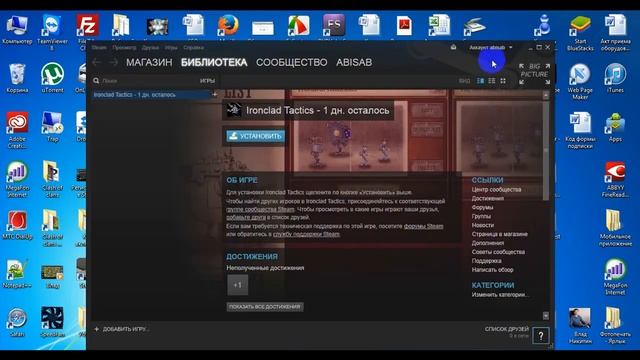
Task: Open uTorrent desktop shortcut
Action: pos(52,78)
